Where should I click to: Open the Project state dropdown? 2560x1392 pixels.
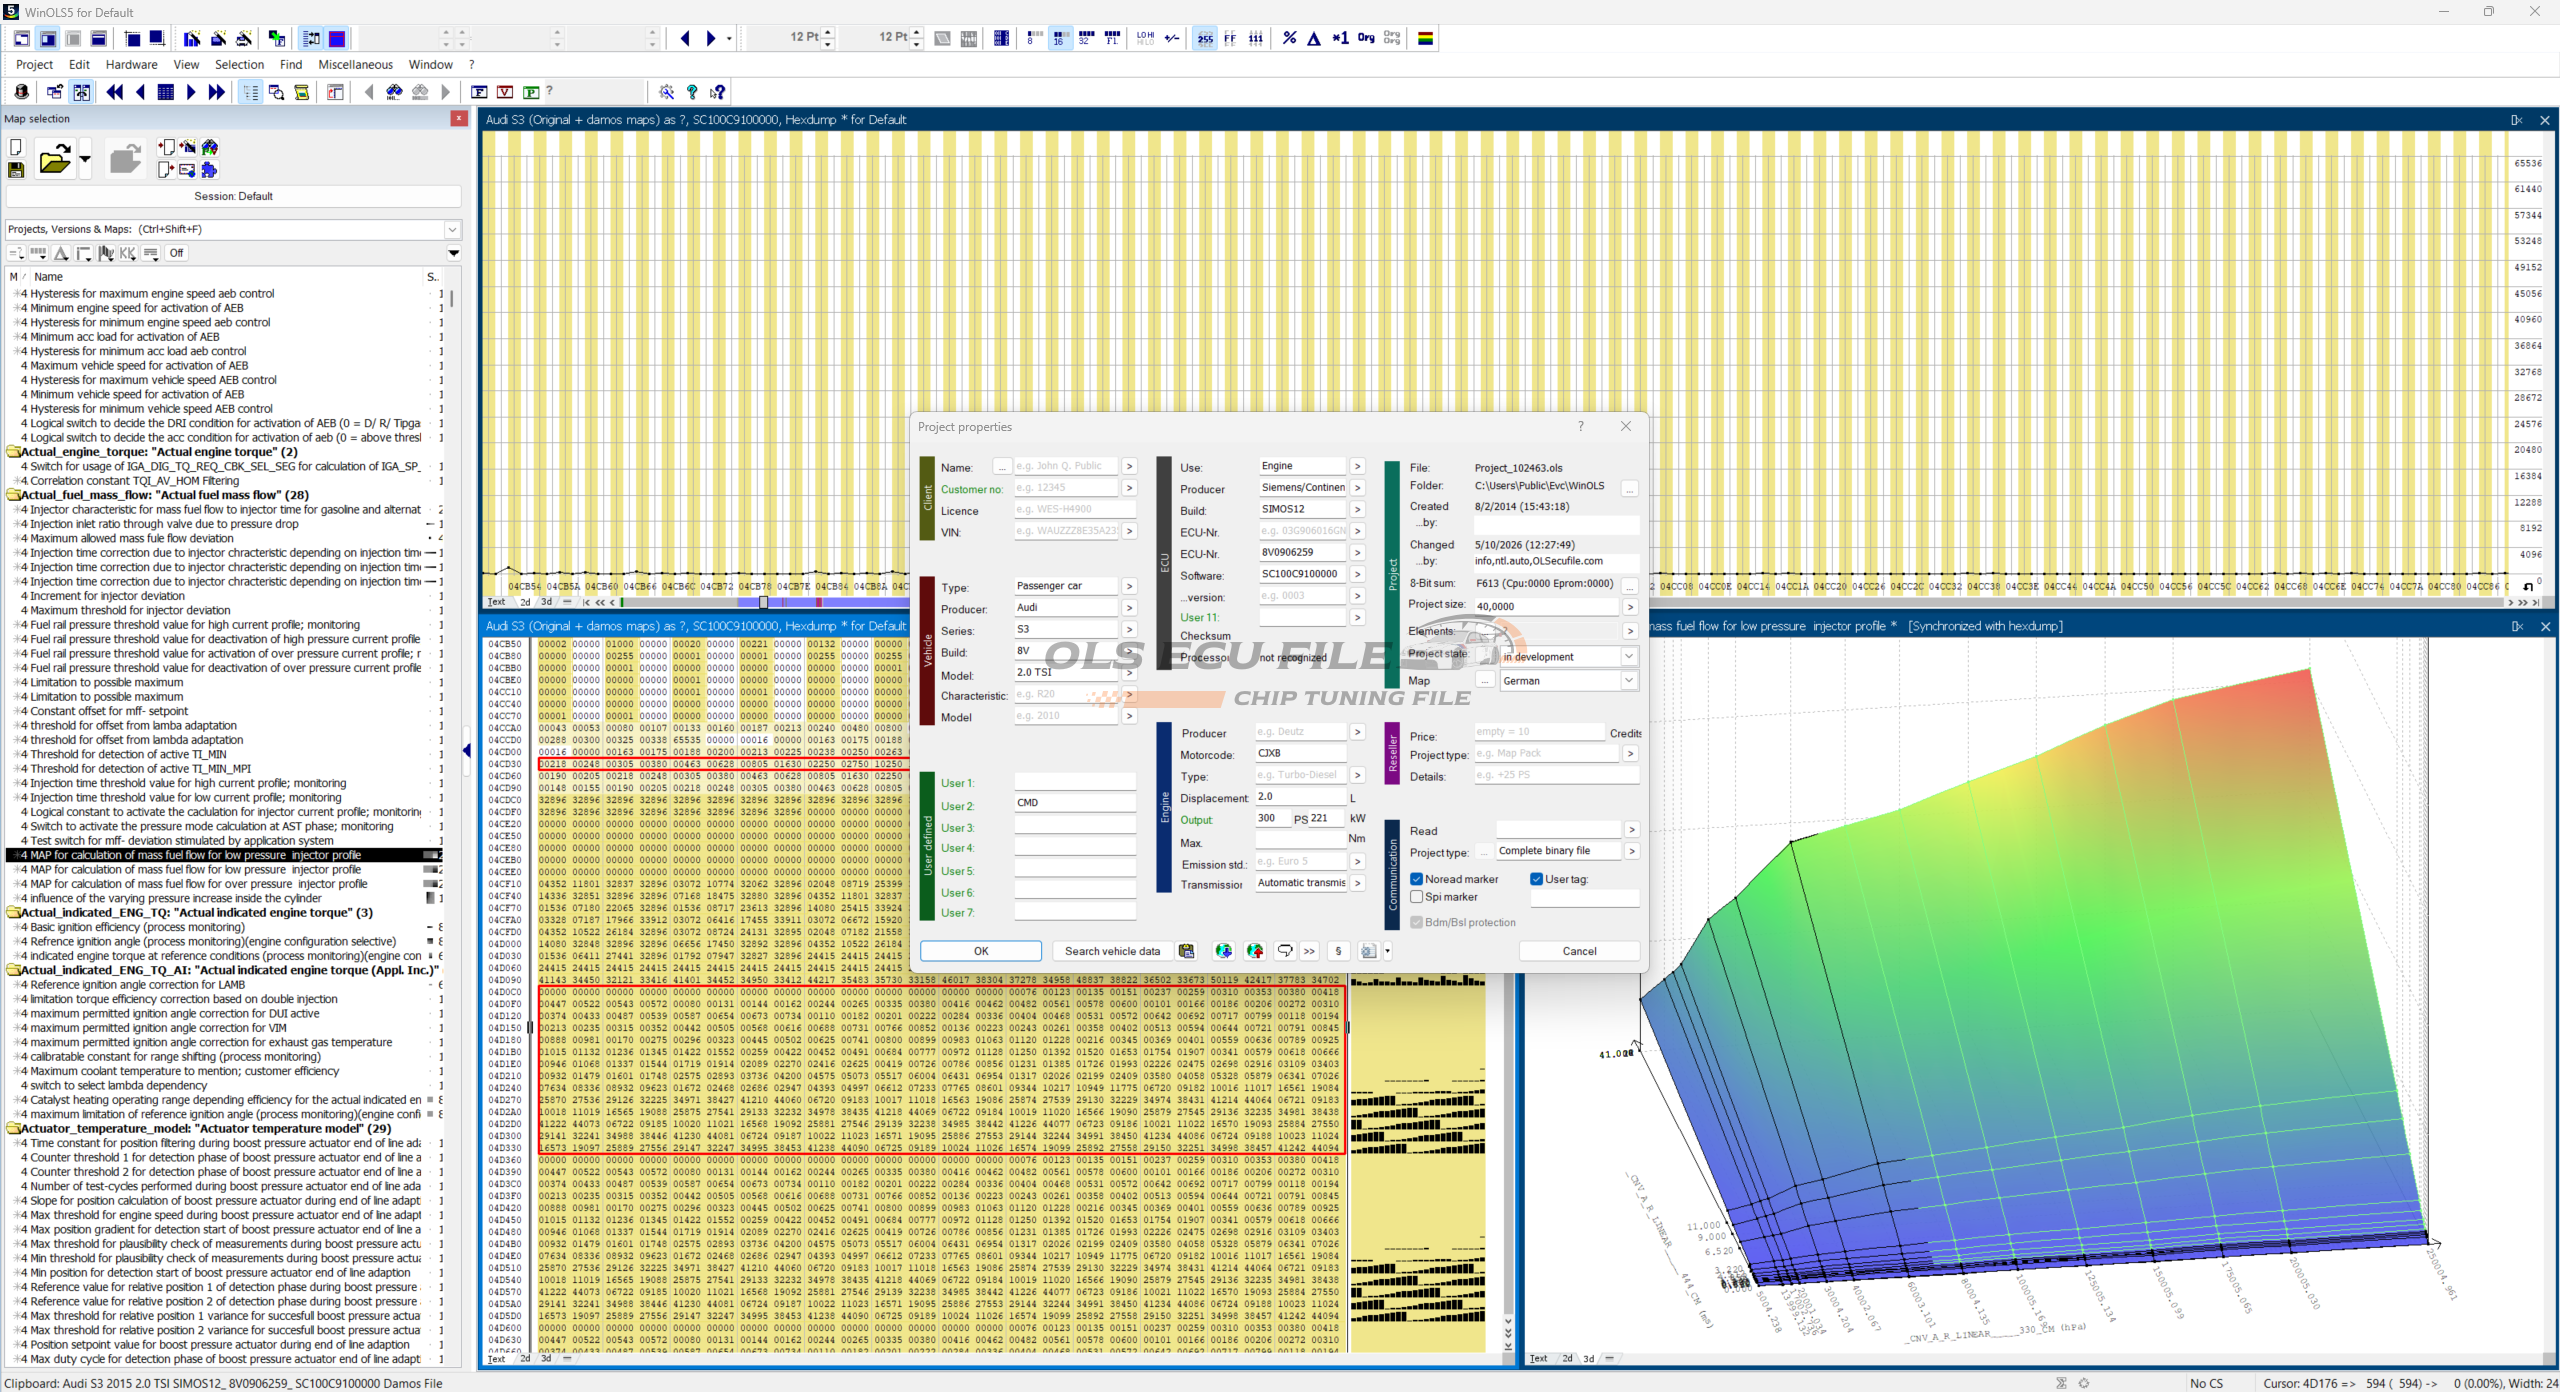tap(1629, 657)
